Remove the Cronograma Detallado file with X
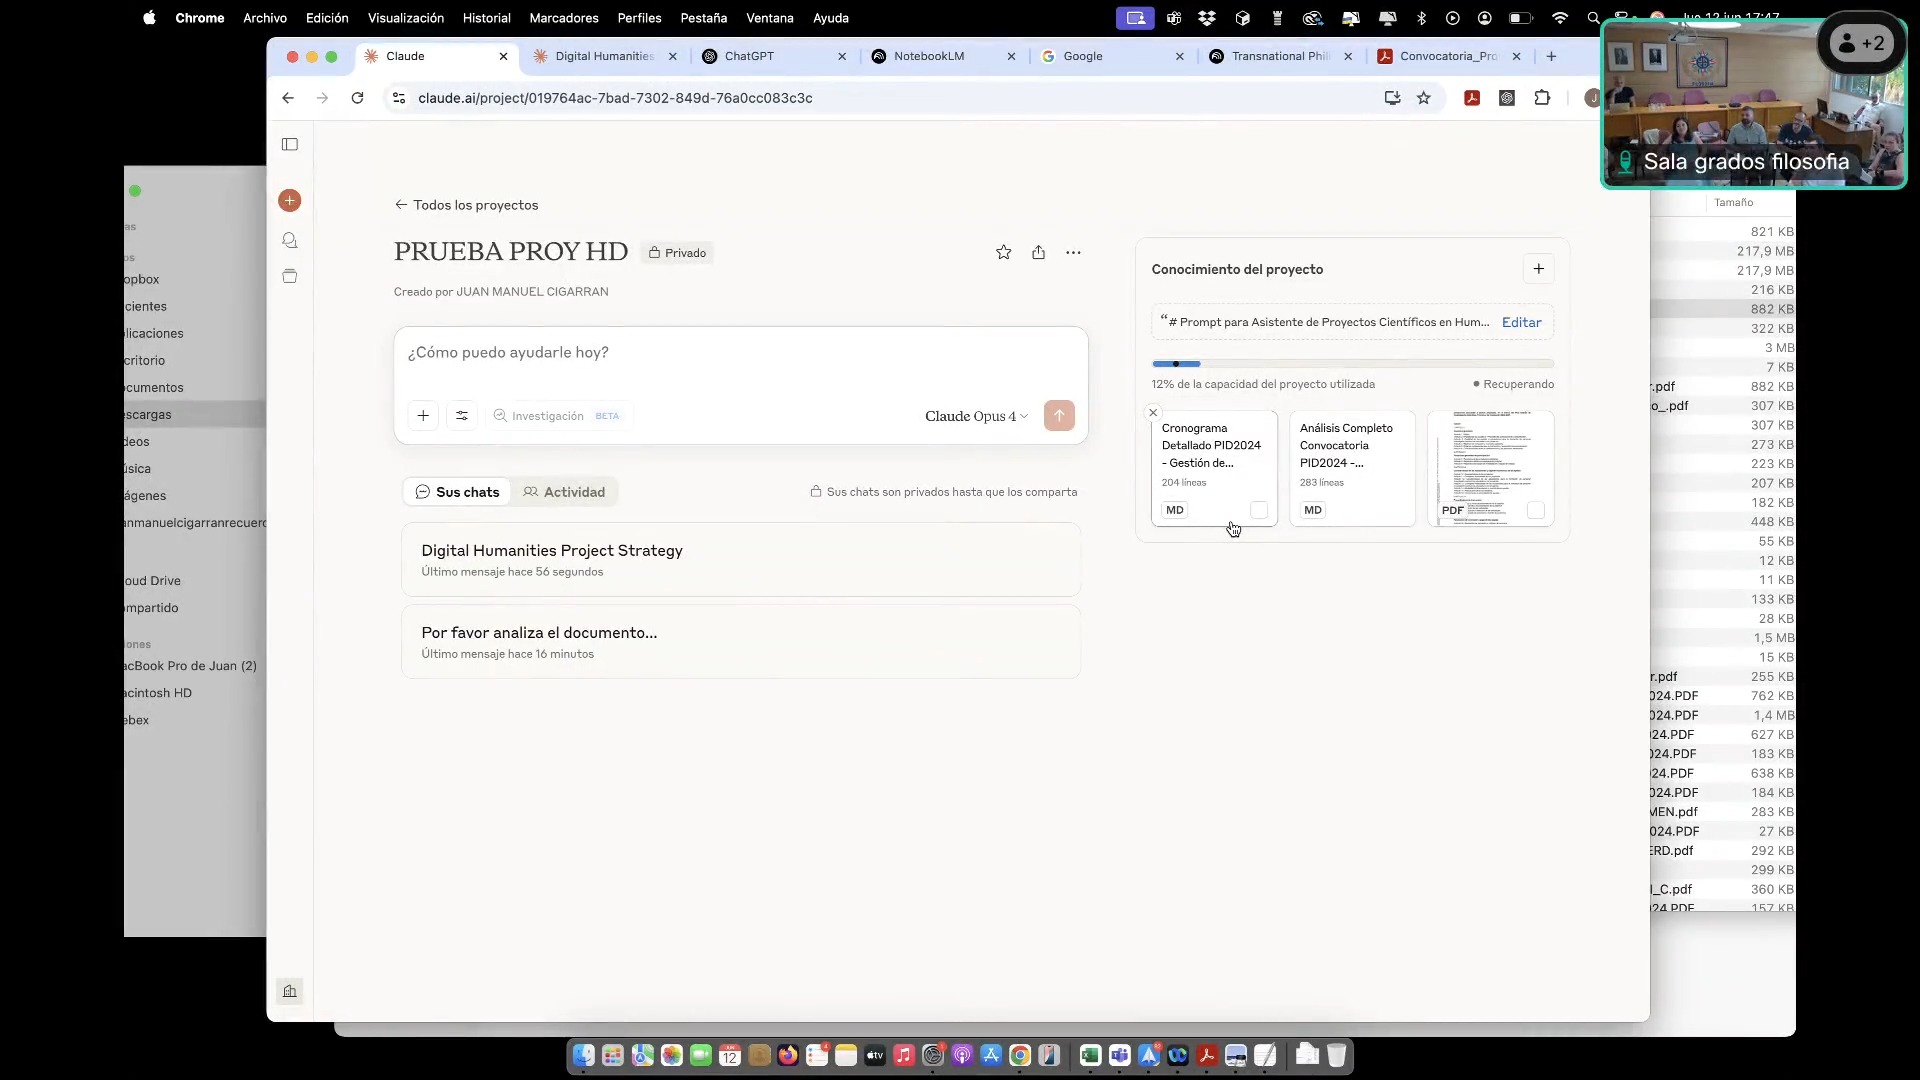This screenshot has width=1920, height=1080. [1153, 413]
